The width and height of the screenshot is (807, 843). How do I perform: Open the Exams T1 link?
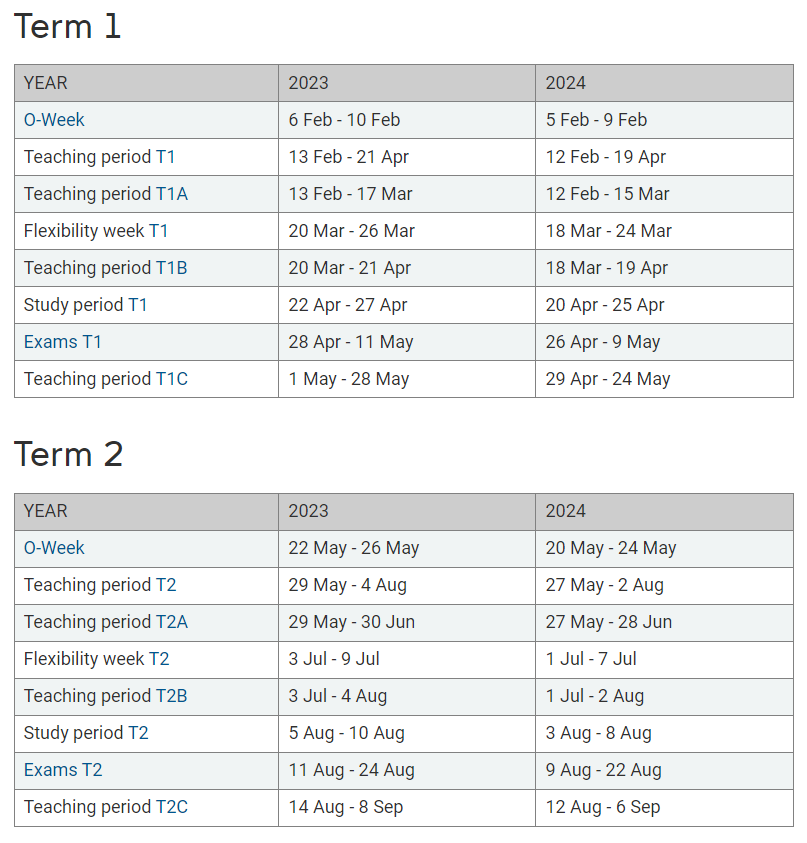coord(62,342)
